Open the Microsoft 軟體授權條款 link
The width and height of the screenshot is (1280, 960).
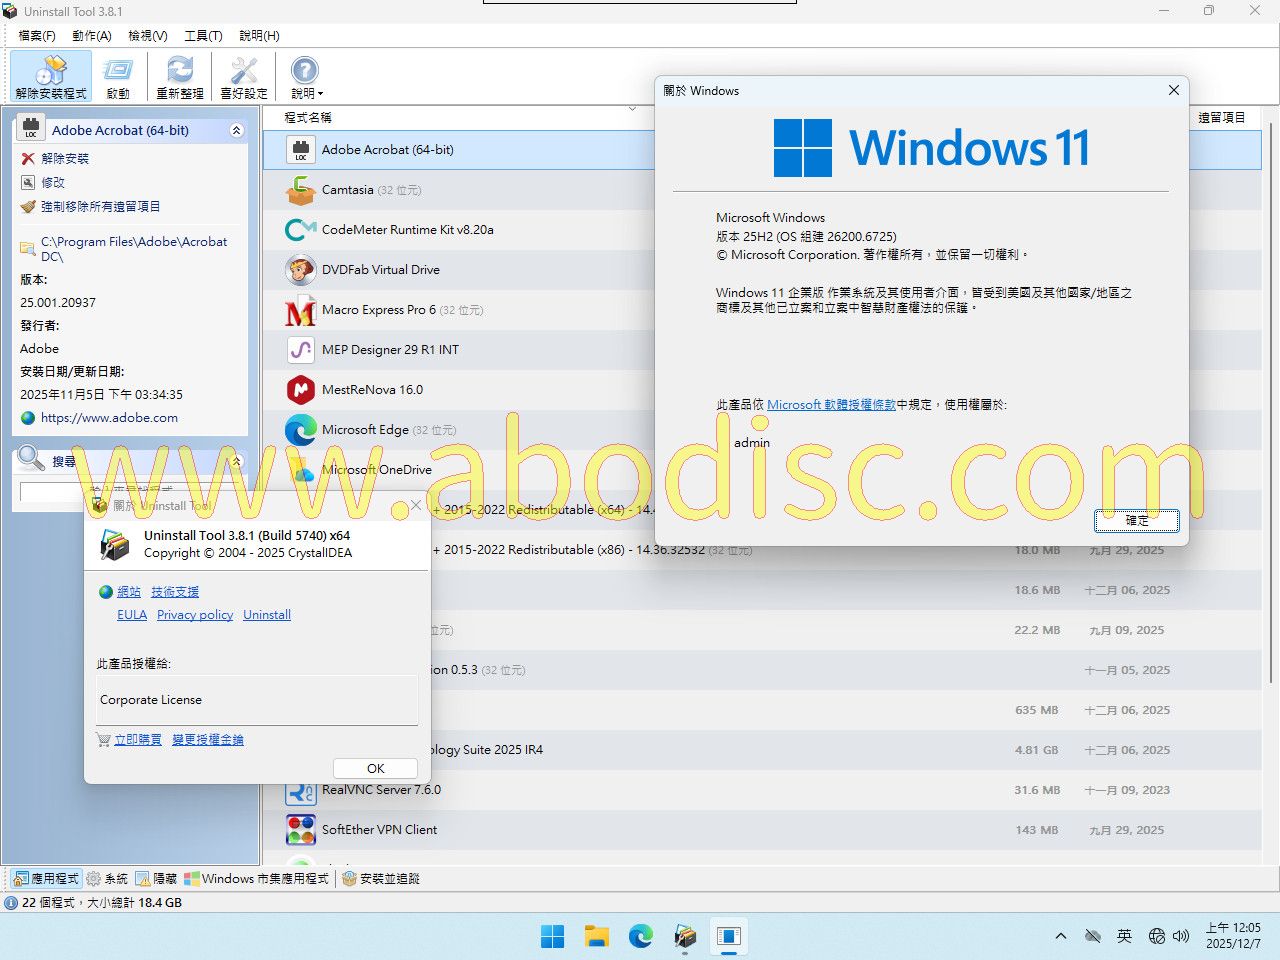(831, 405)
